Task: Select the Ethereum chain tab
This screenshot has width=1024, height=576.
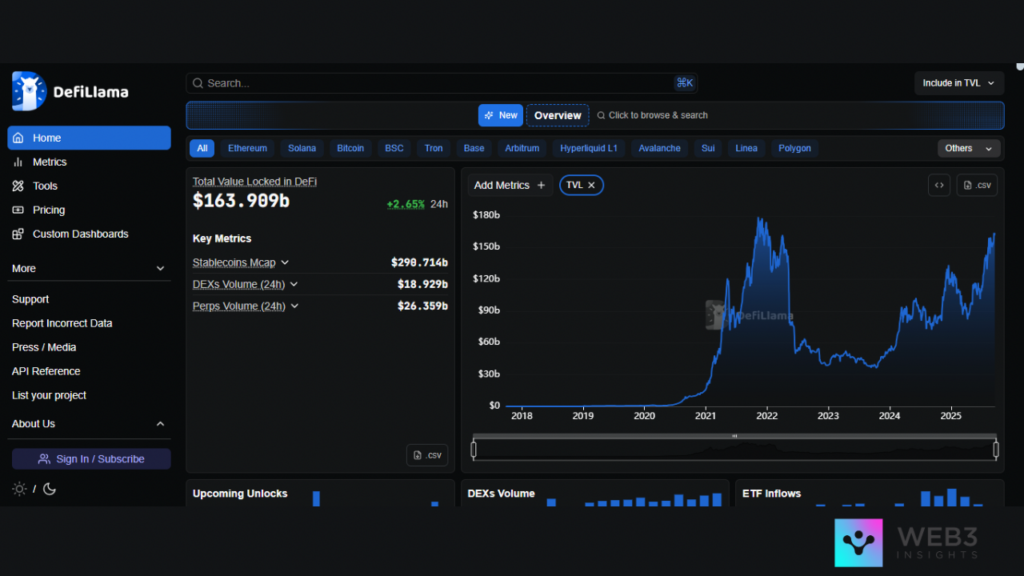Action: (x=248, y=148)
